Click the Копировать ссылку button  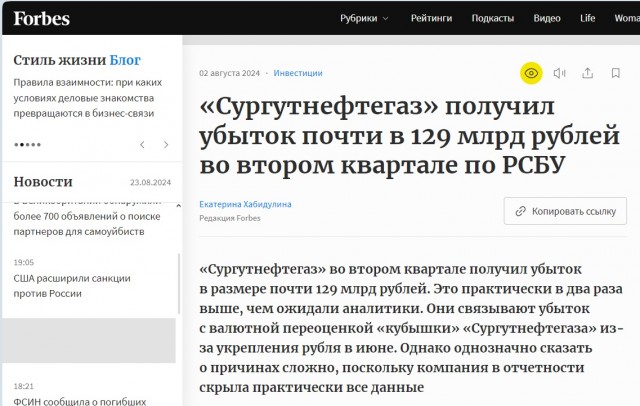[565, 211]
